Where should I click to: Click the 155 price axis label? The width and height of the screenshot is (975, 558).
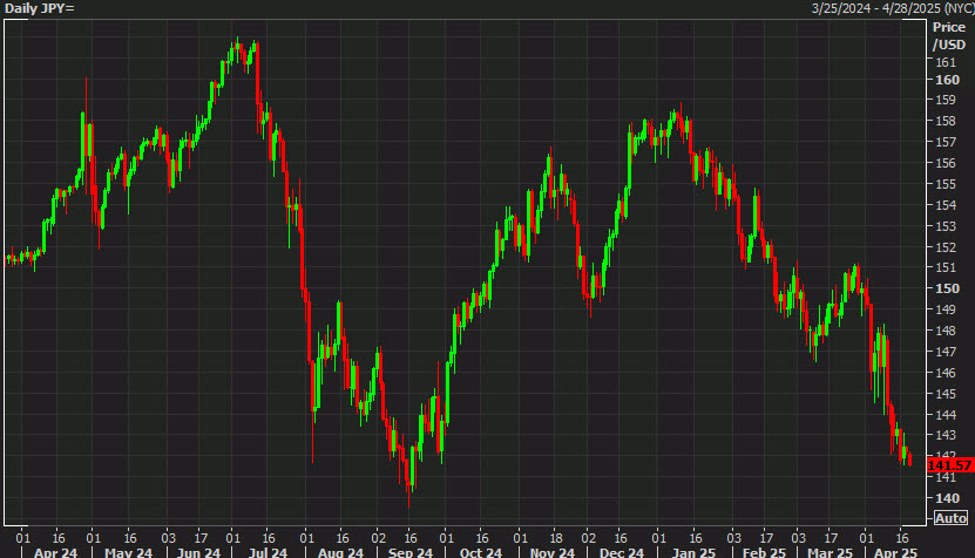(x=945, y=184)
